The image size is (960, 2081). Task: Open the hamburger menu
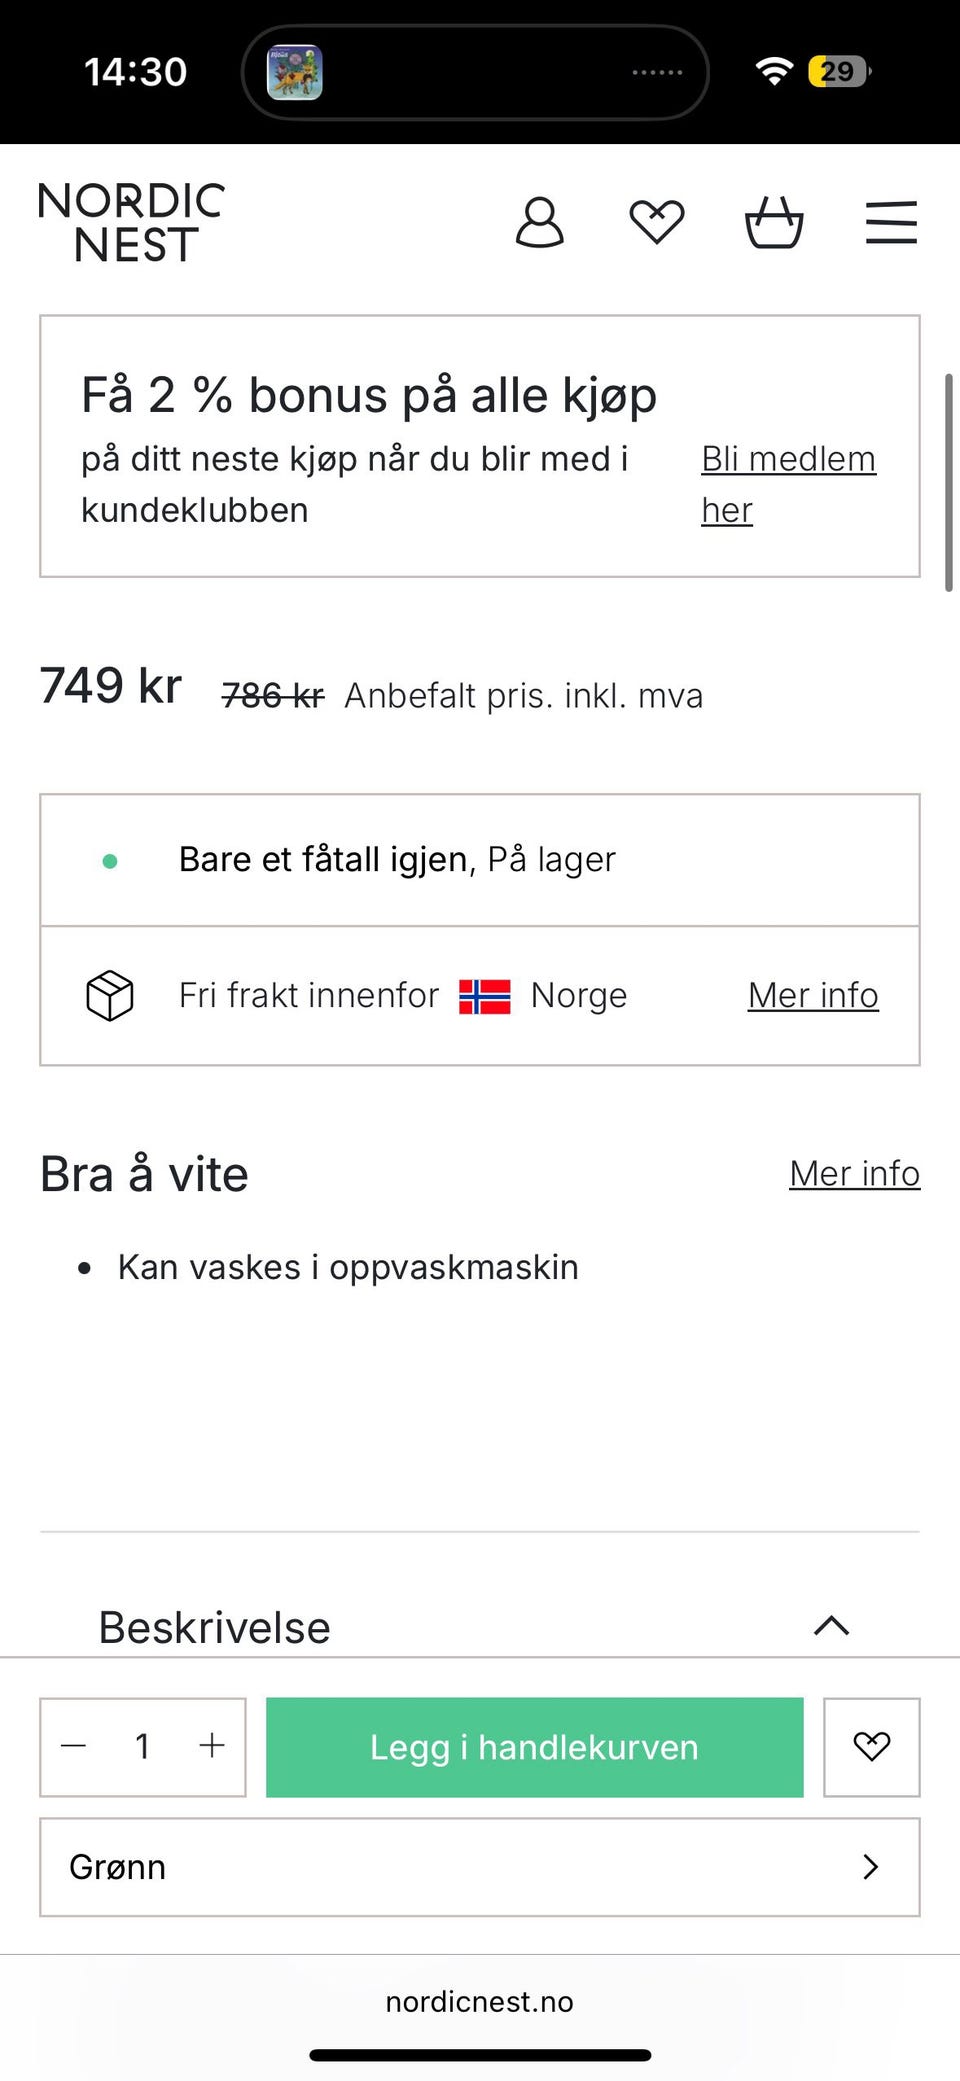tap(891, 222)
